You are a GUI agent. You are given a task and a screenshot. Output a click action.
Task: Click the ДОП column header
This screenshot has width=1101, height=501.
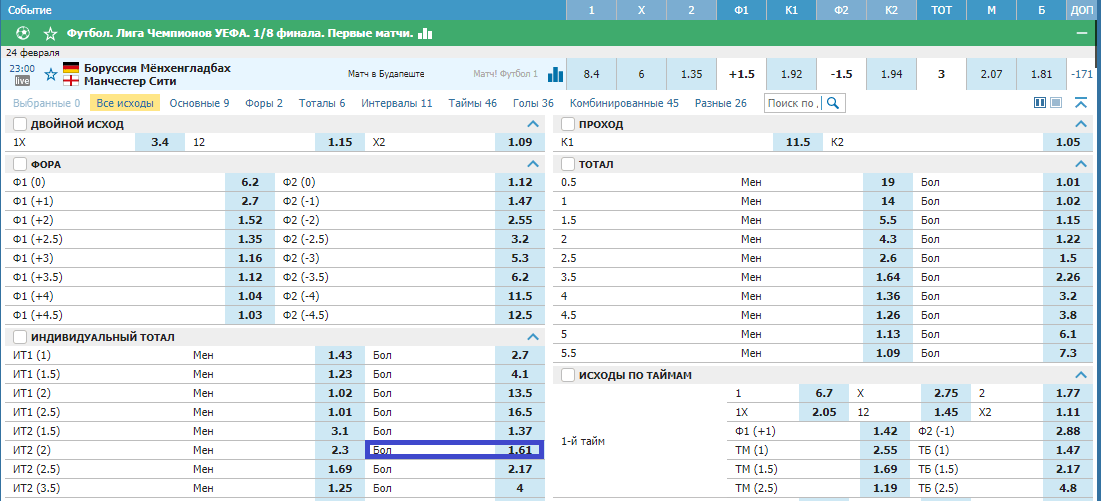1084,11
